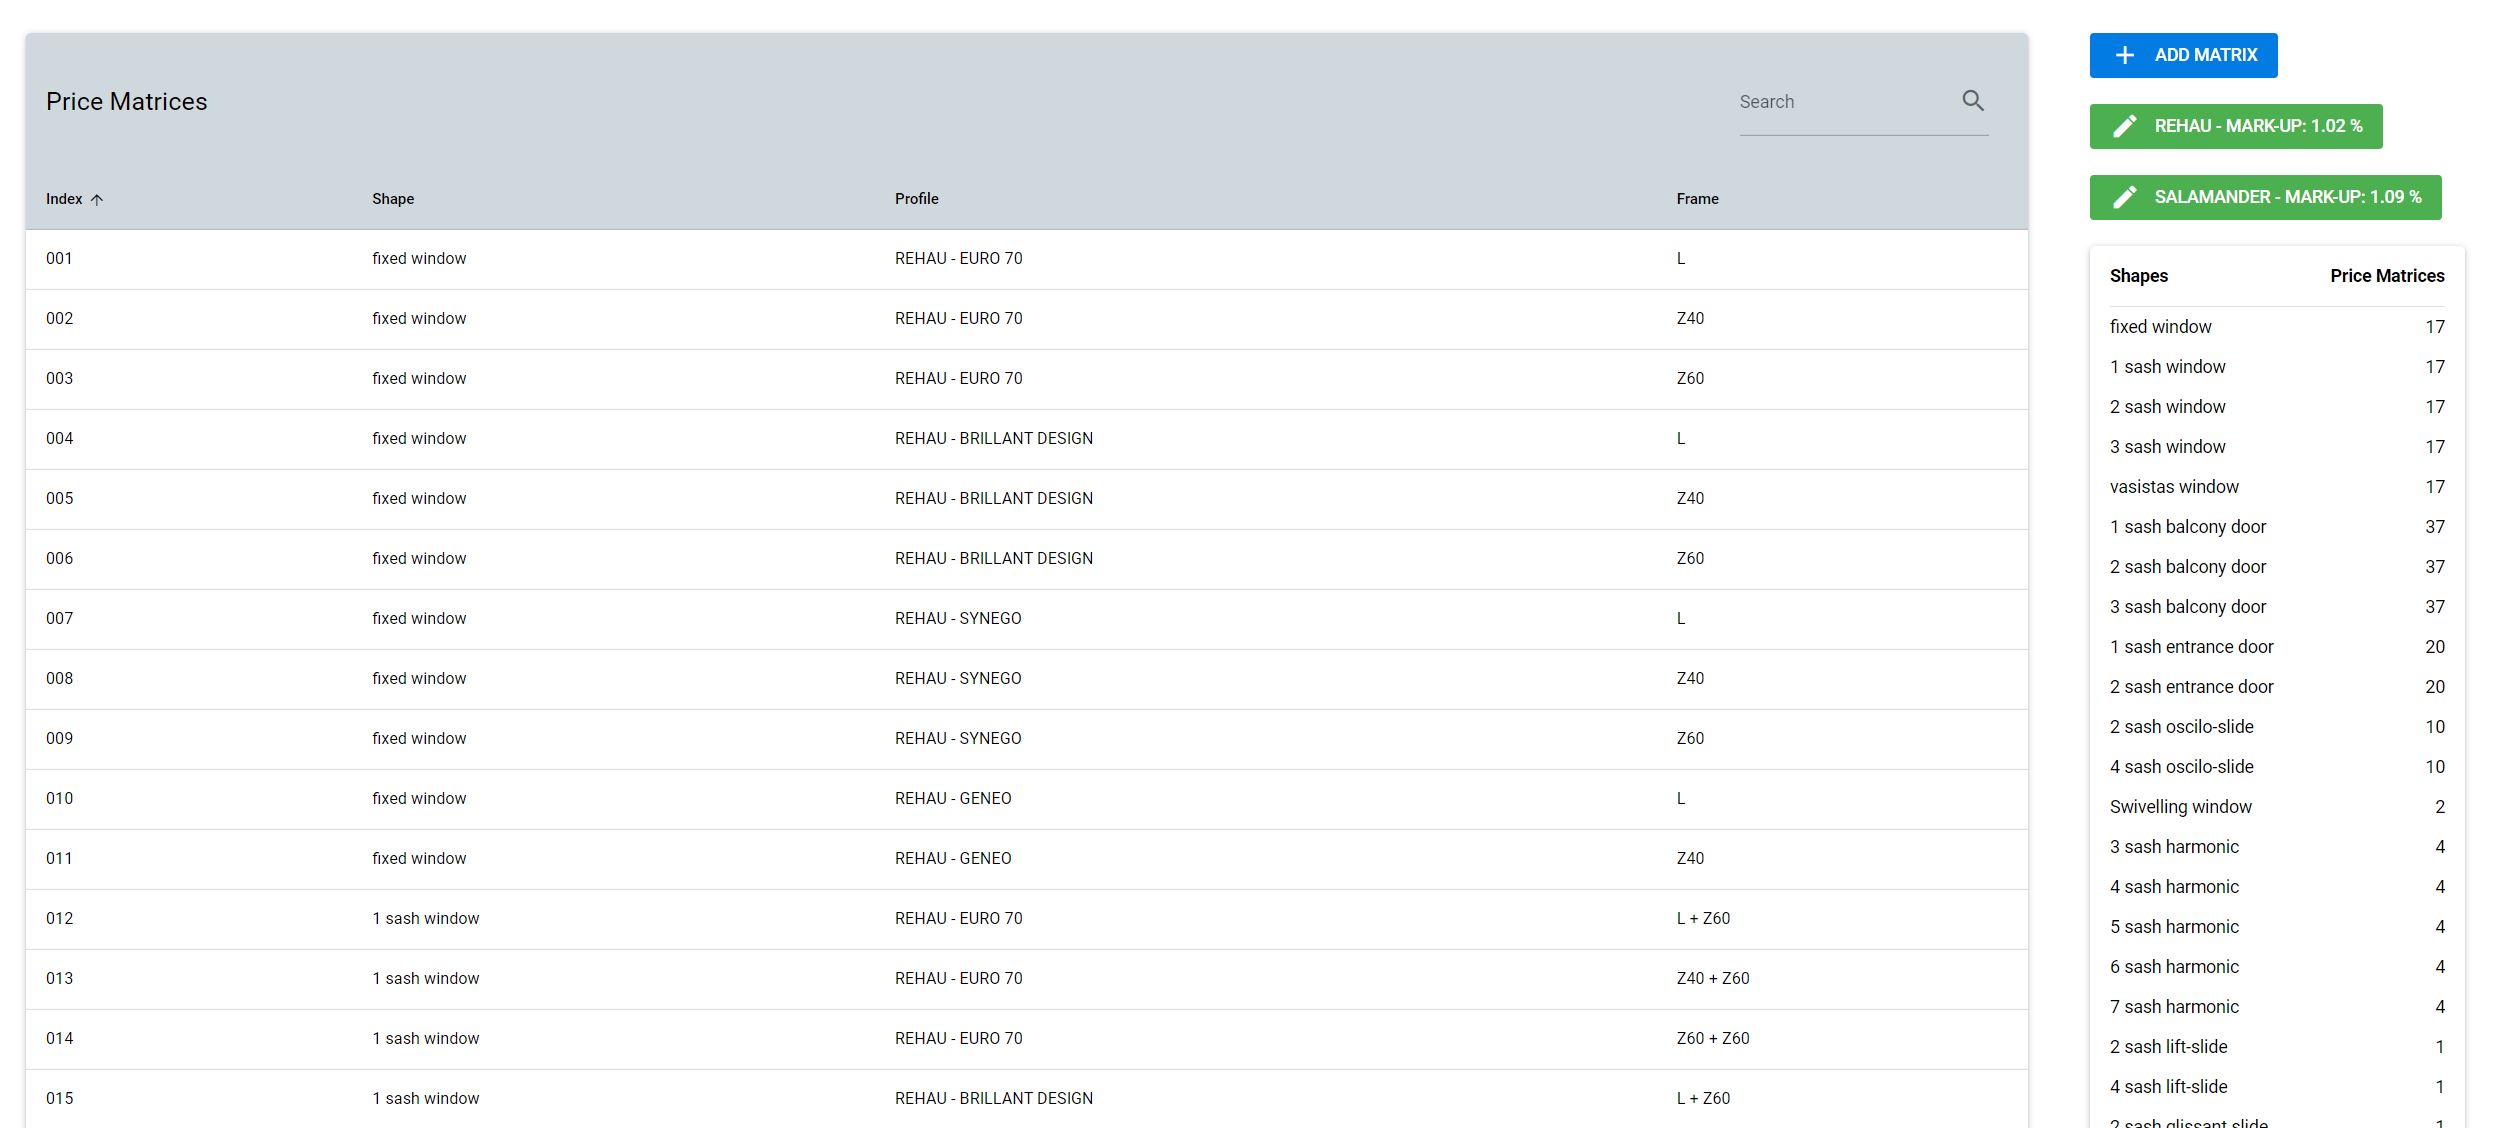Click the plus icon on Add Matrix
Image resolution: width=2506 pixels, height=1128 pixels.
(2125, 55)
